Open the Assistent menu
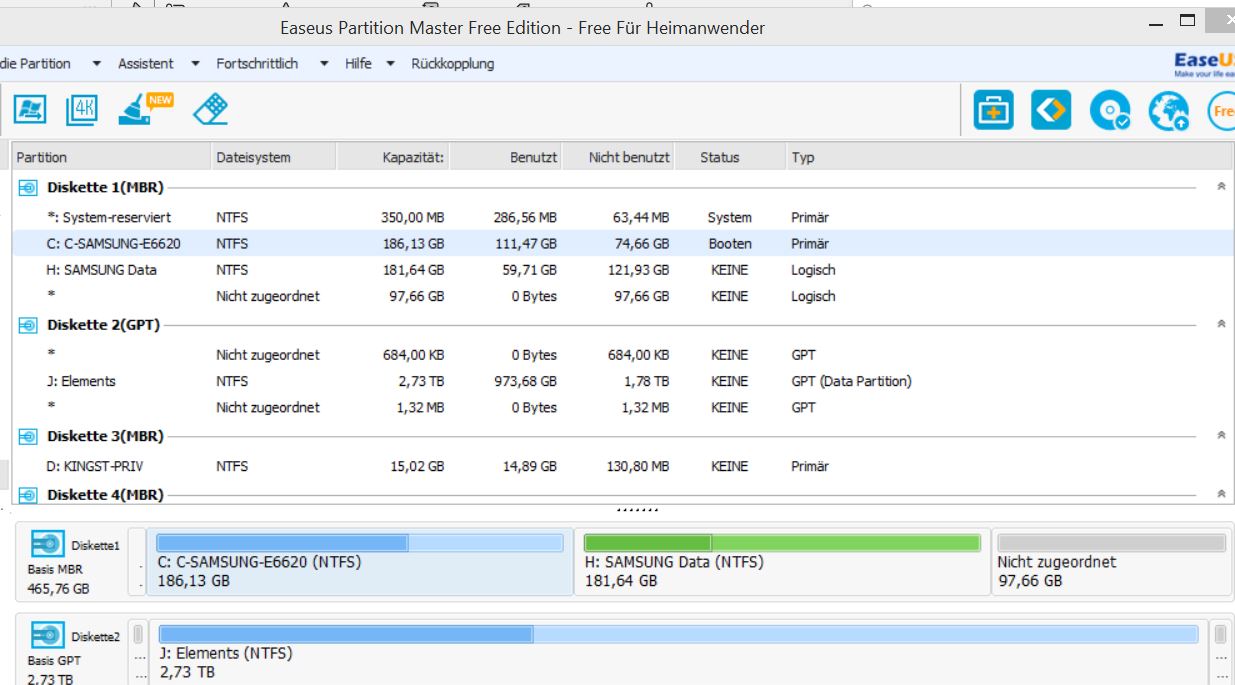This screenshot has height=685, width=1235. 158,63
